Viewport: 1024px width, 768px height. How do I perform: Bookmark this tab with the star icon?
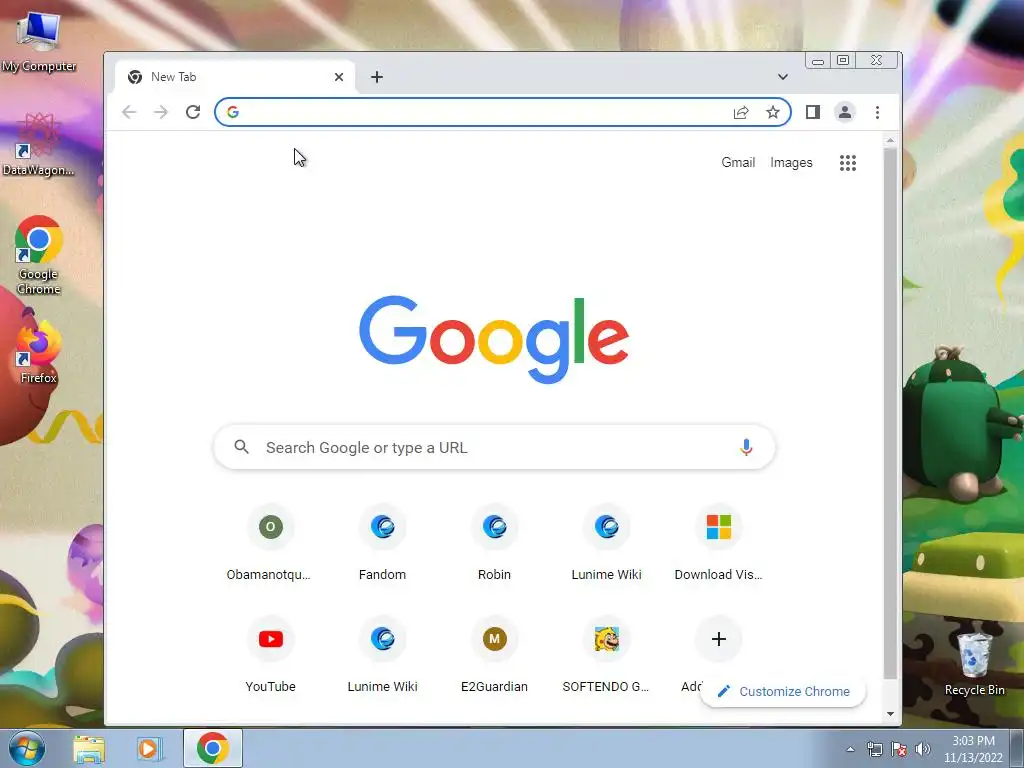773,112
